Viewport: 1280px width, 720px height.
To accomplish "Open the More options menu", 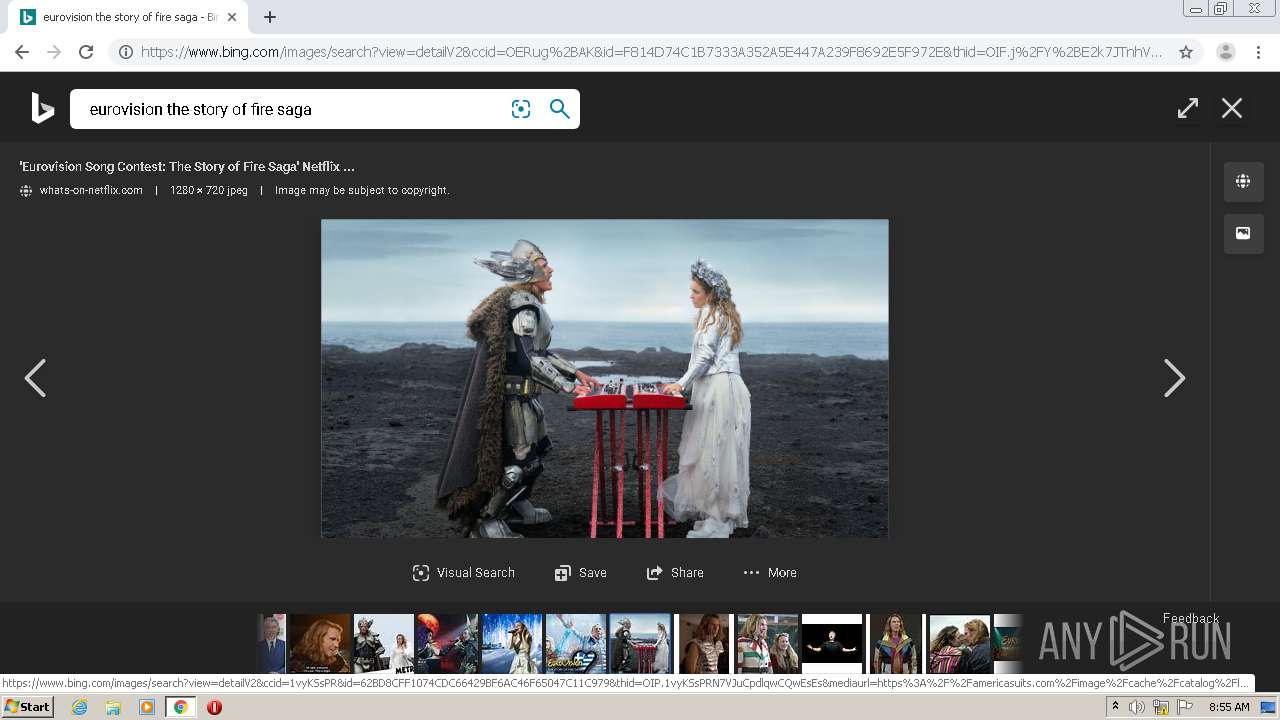I will pyautogui.click(x=770, y=573).
